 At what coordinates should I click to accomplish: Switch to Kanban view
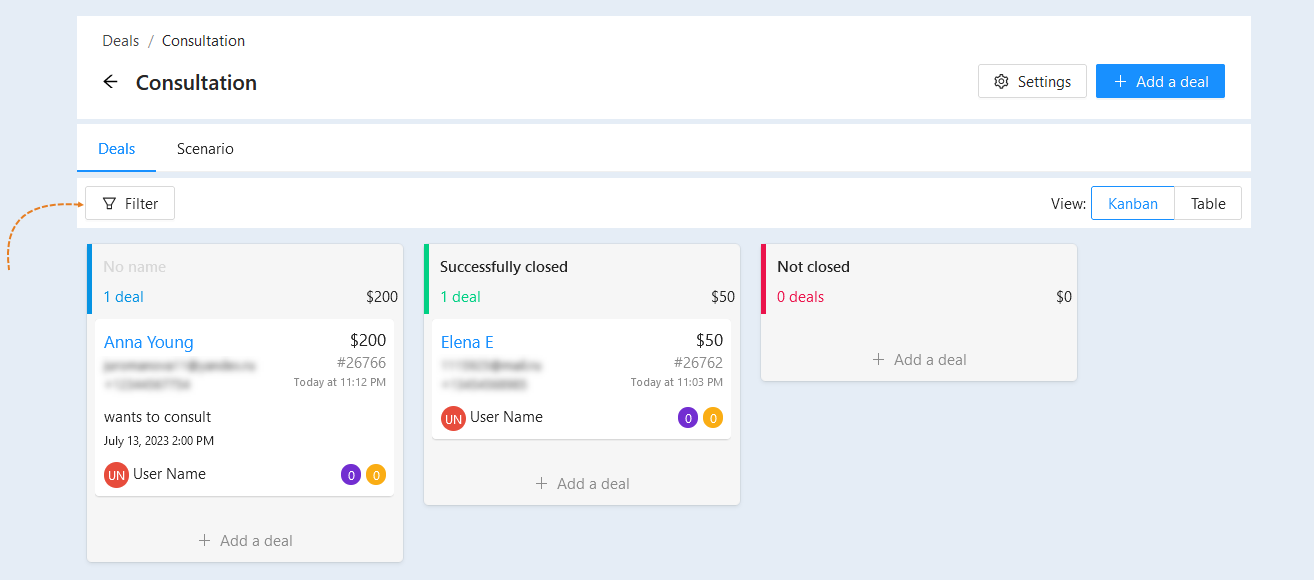1132,204
